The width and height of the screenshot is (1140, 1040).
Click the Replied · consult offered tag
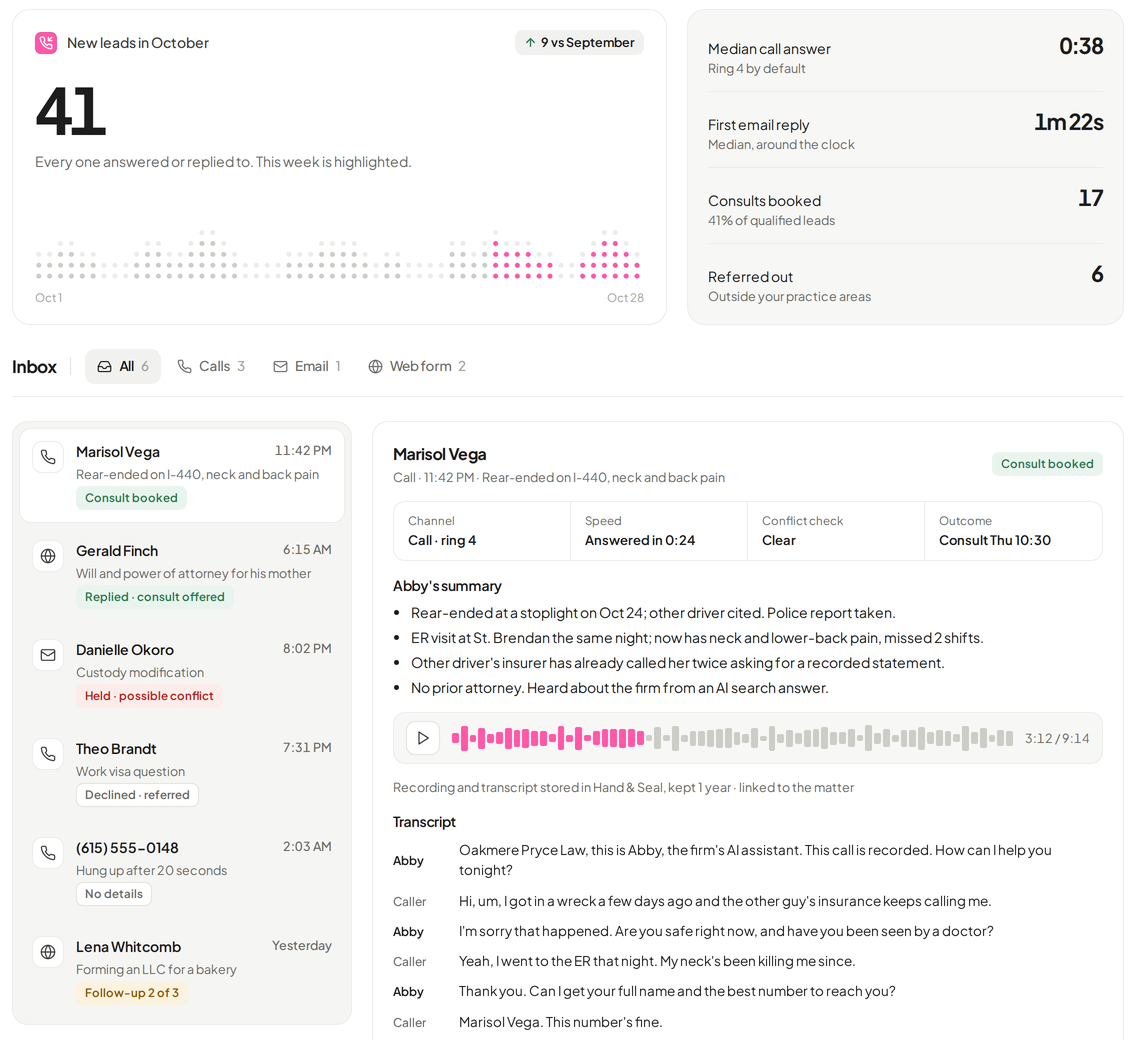point(155,597)
